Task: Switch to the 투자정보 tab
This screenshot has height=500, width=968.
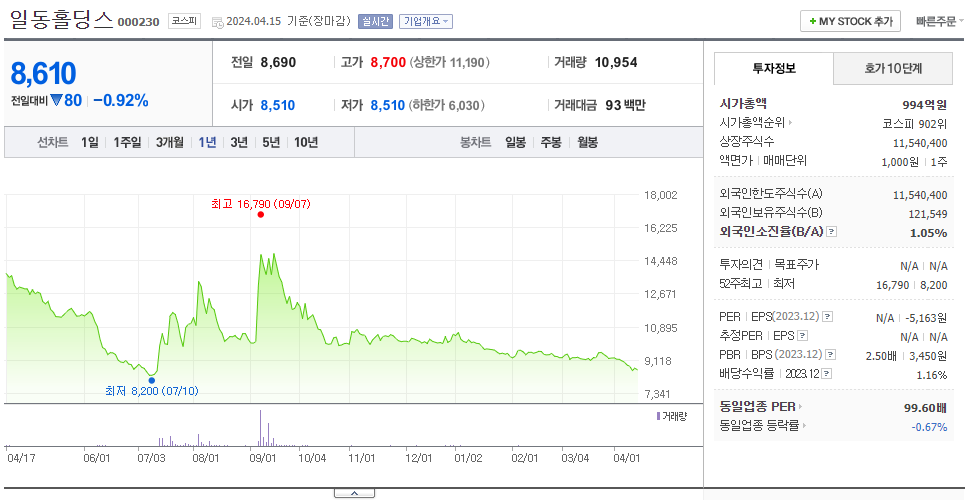Action: pyautogui.click(x=774, y=69)
